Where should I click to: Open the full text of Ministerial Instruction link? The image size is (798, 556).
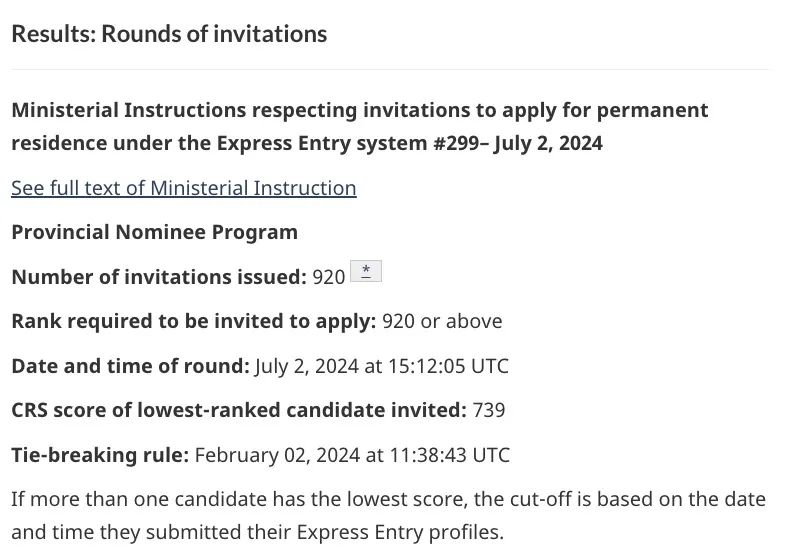pos(183,188)
